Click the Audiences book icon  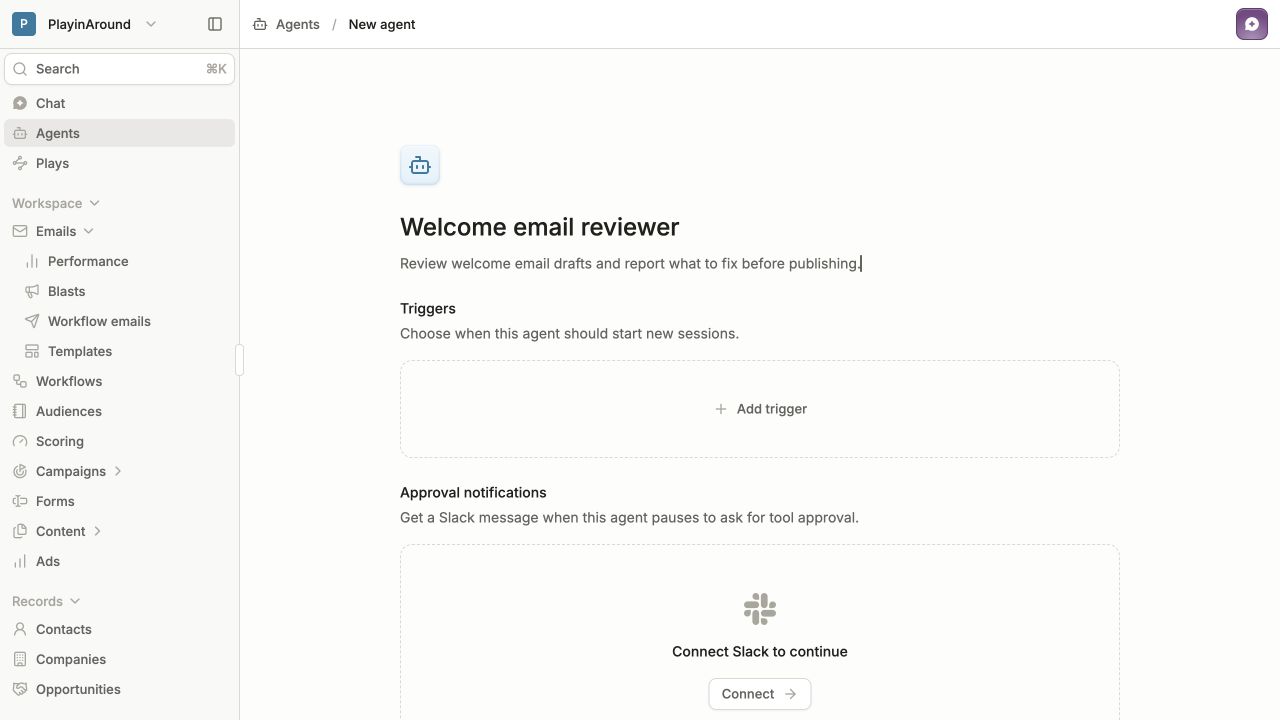[x=20, y=411]
